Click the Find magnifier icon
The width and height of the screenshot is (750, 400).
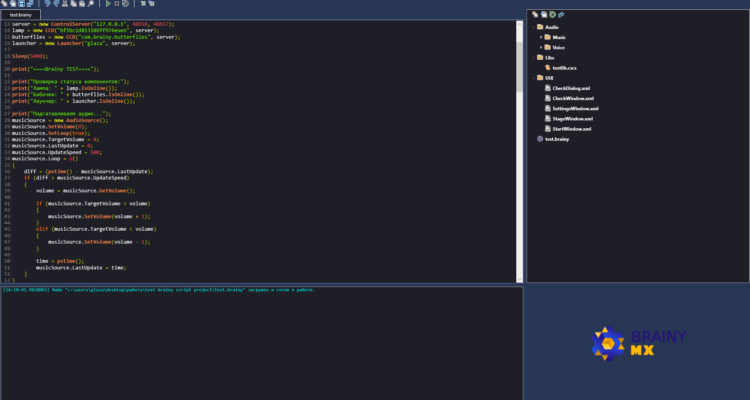[90, 3]
